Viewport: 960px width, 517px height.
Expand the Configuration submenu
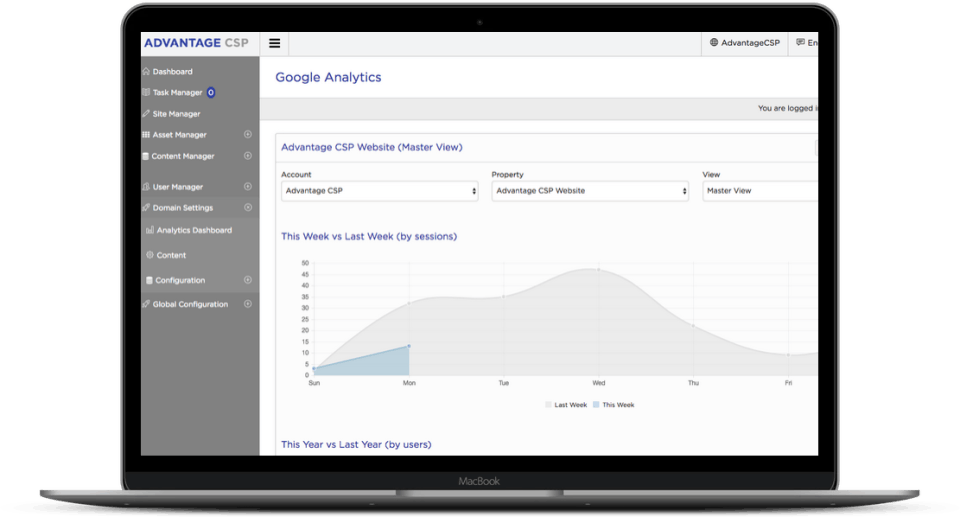[x=248, y=280]
